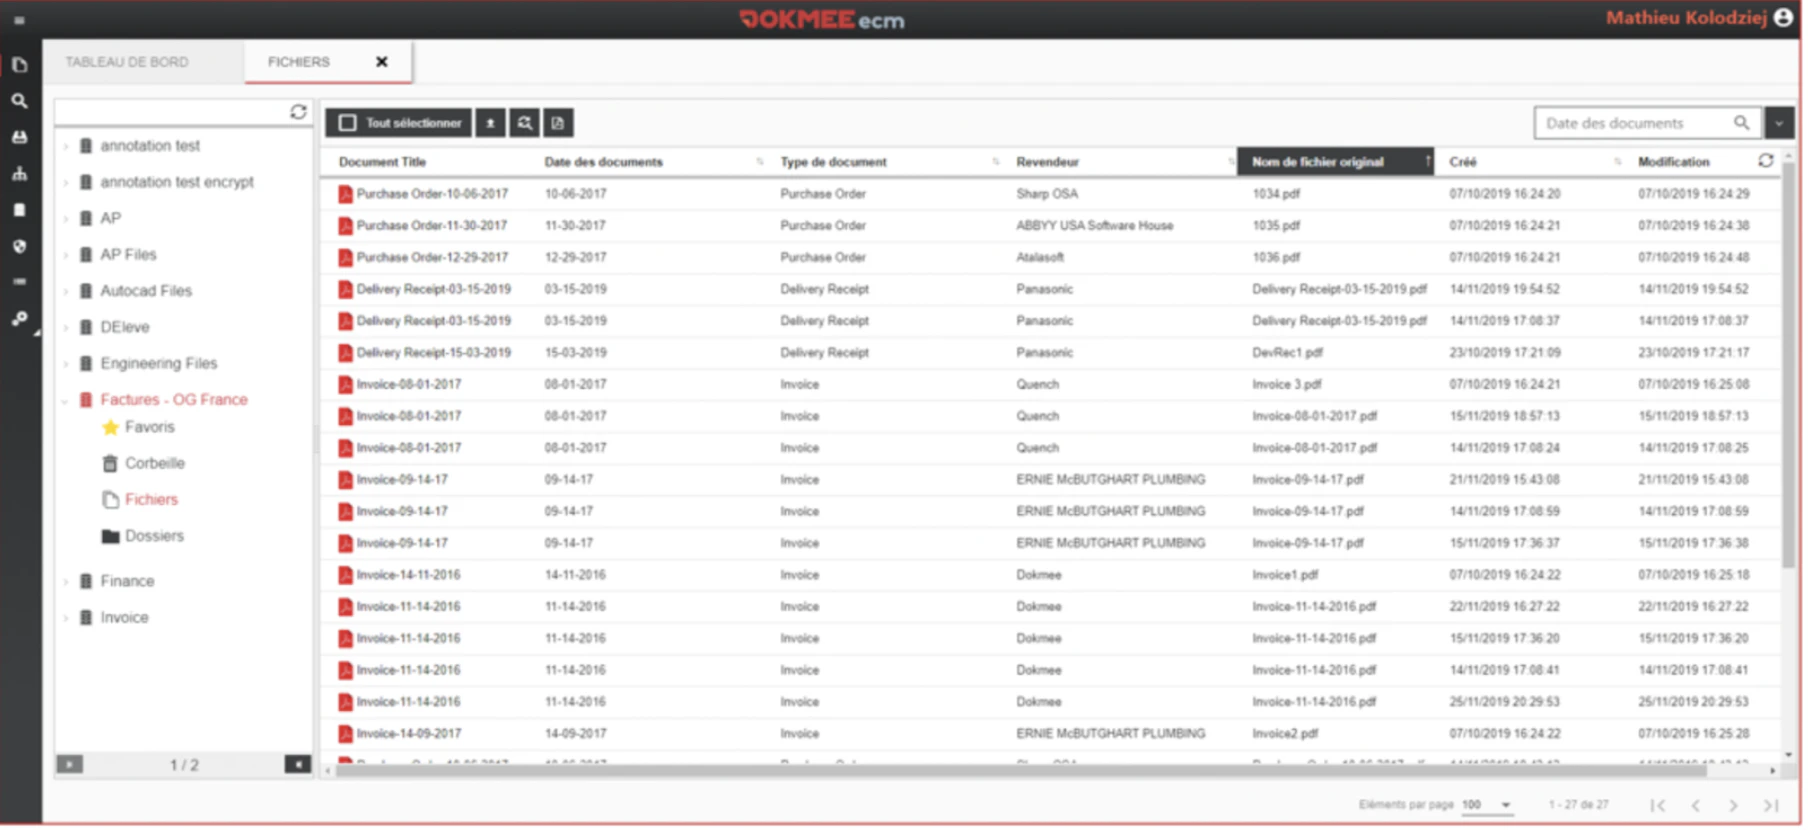Image resolution: width=1808 pixels, height=830 pixels.
Task: Go to the previous results page
Action: click(1696, 806)
